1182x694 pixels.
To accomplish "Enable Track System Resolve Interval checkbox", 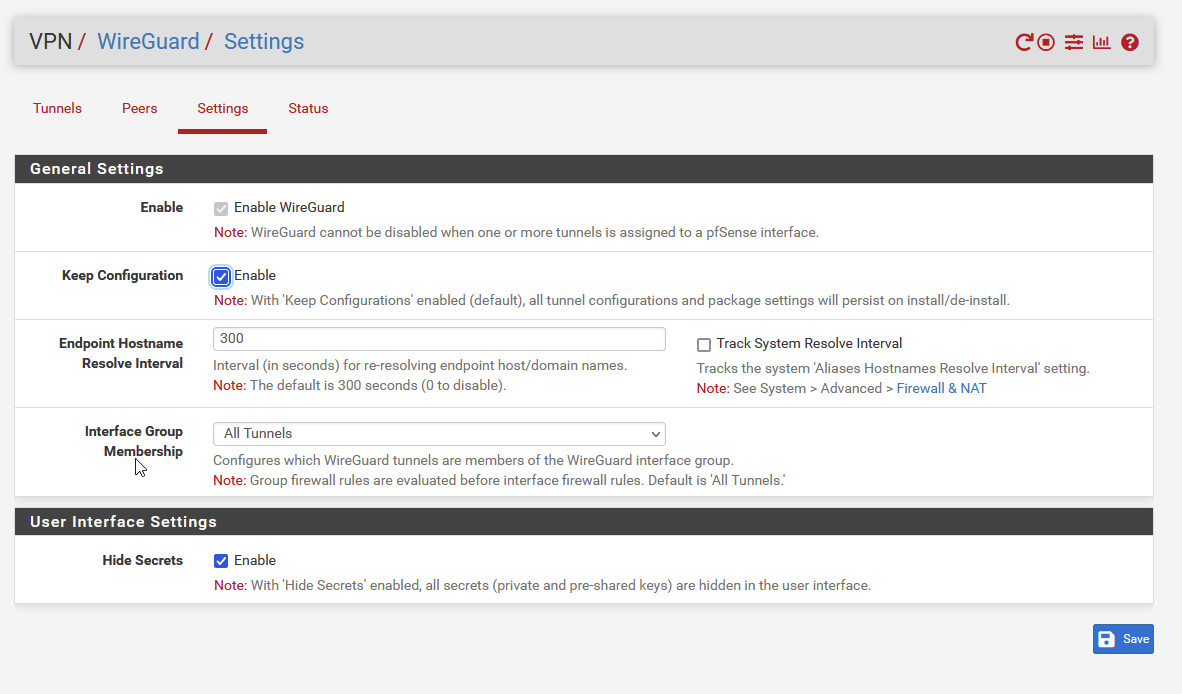I will 704,345.
